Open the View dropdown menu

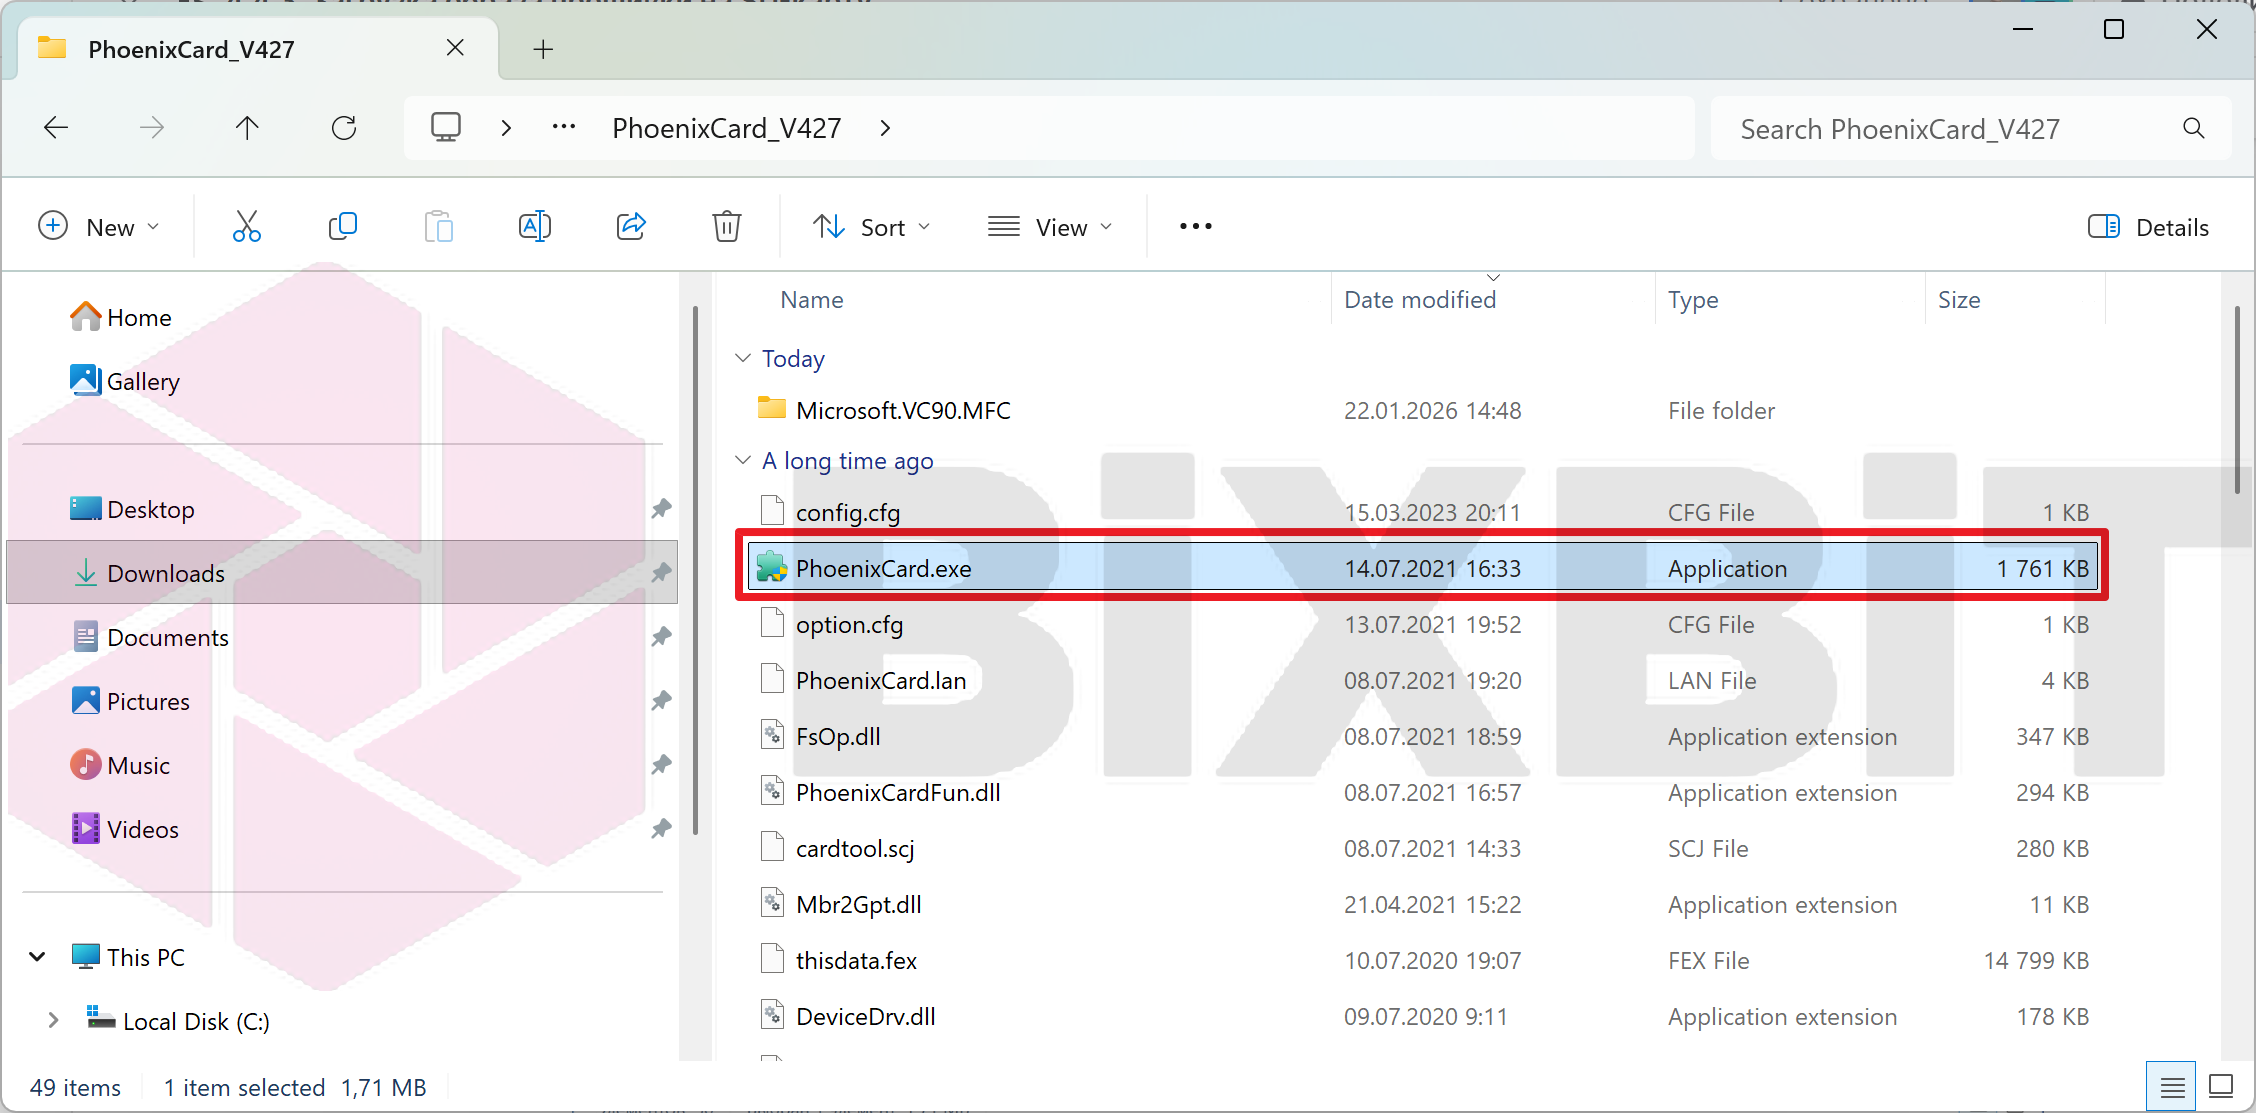pos(1050,227)
